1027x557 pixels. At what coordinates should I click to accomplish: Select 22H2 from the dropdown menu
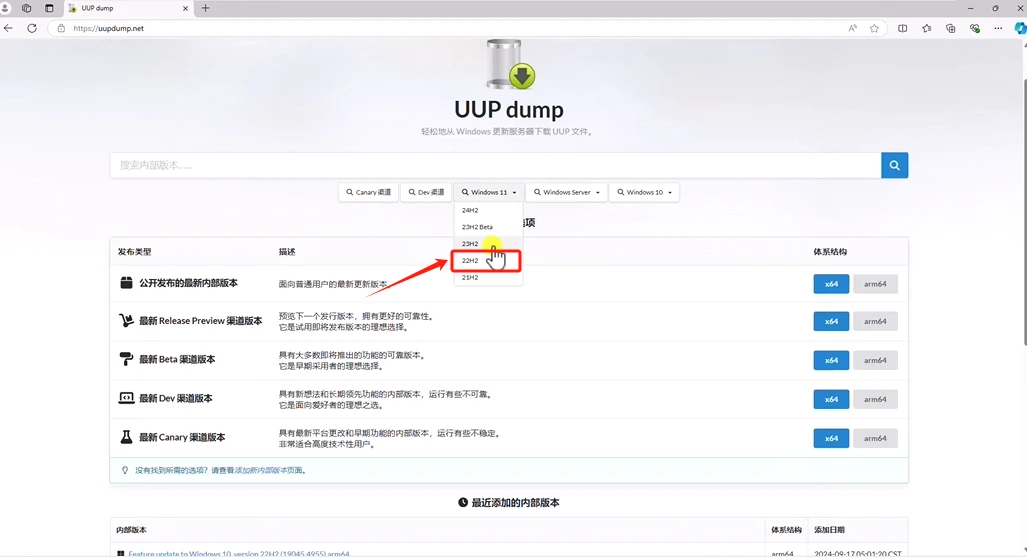pyautogui.click(x=488, y=261)
